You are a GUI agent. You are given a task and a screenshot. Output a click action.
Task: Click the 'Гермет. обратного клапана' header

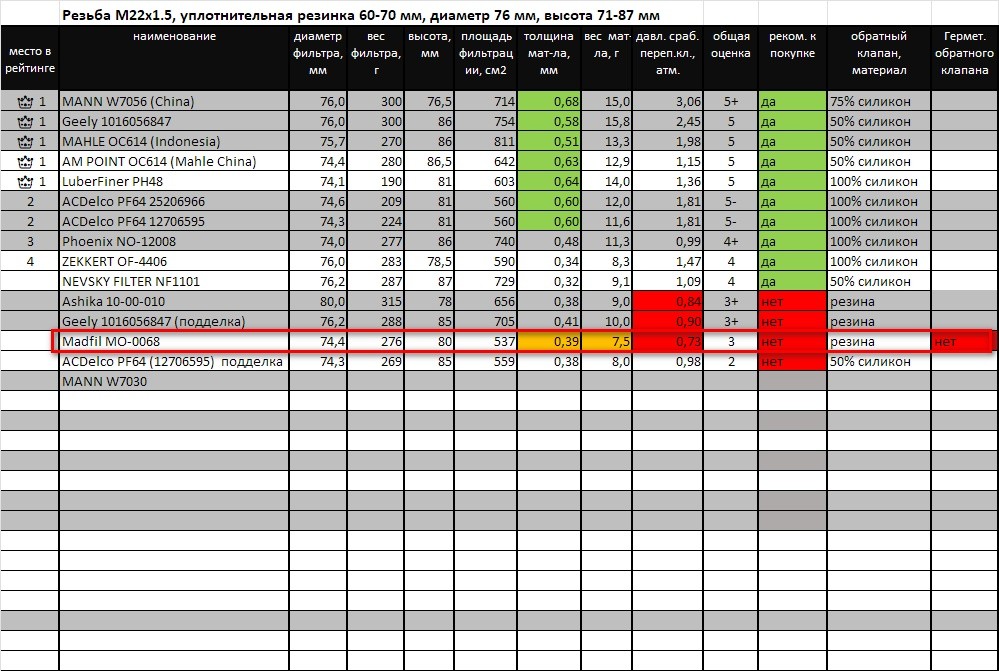coord(964,53)
